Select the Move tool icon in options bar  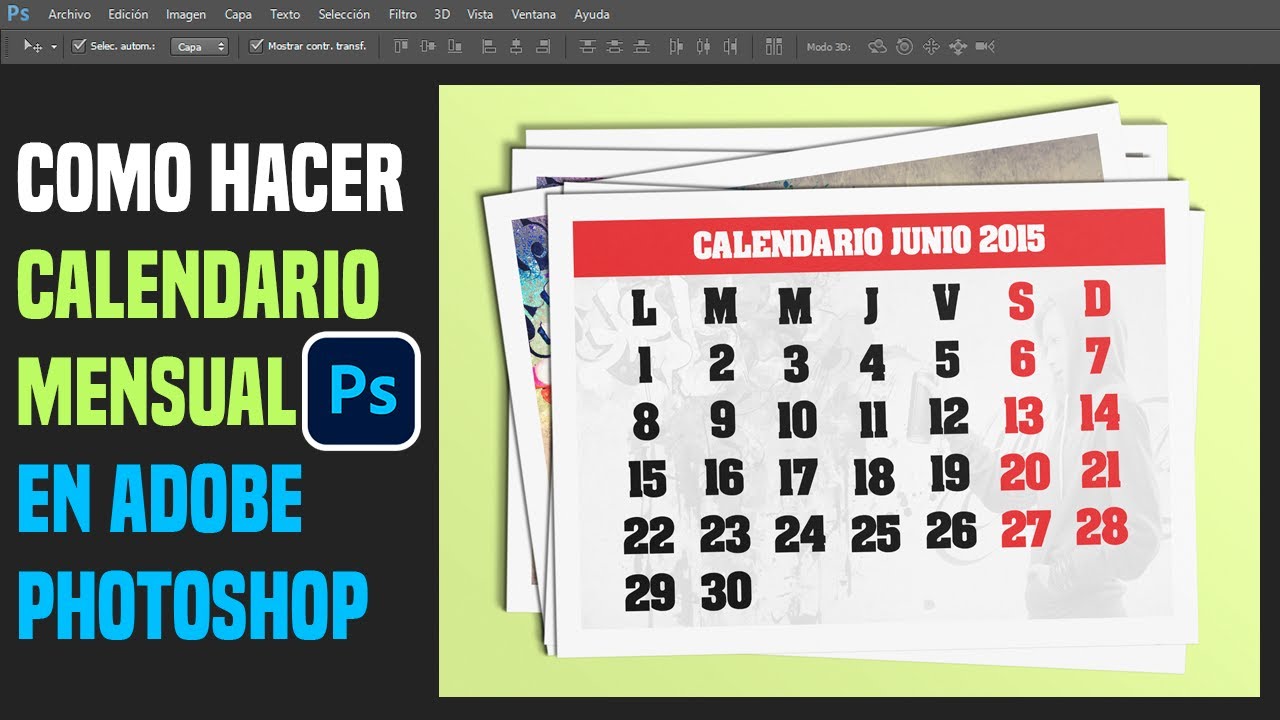pyautogui.click(x=34, y=46)
